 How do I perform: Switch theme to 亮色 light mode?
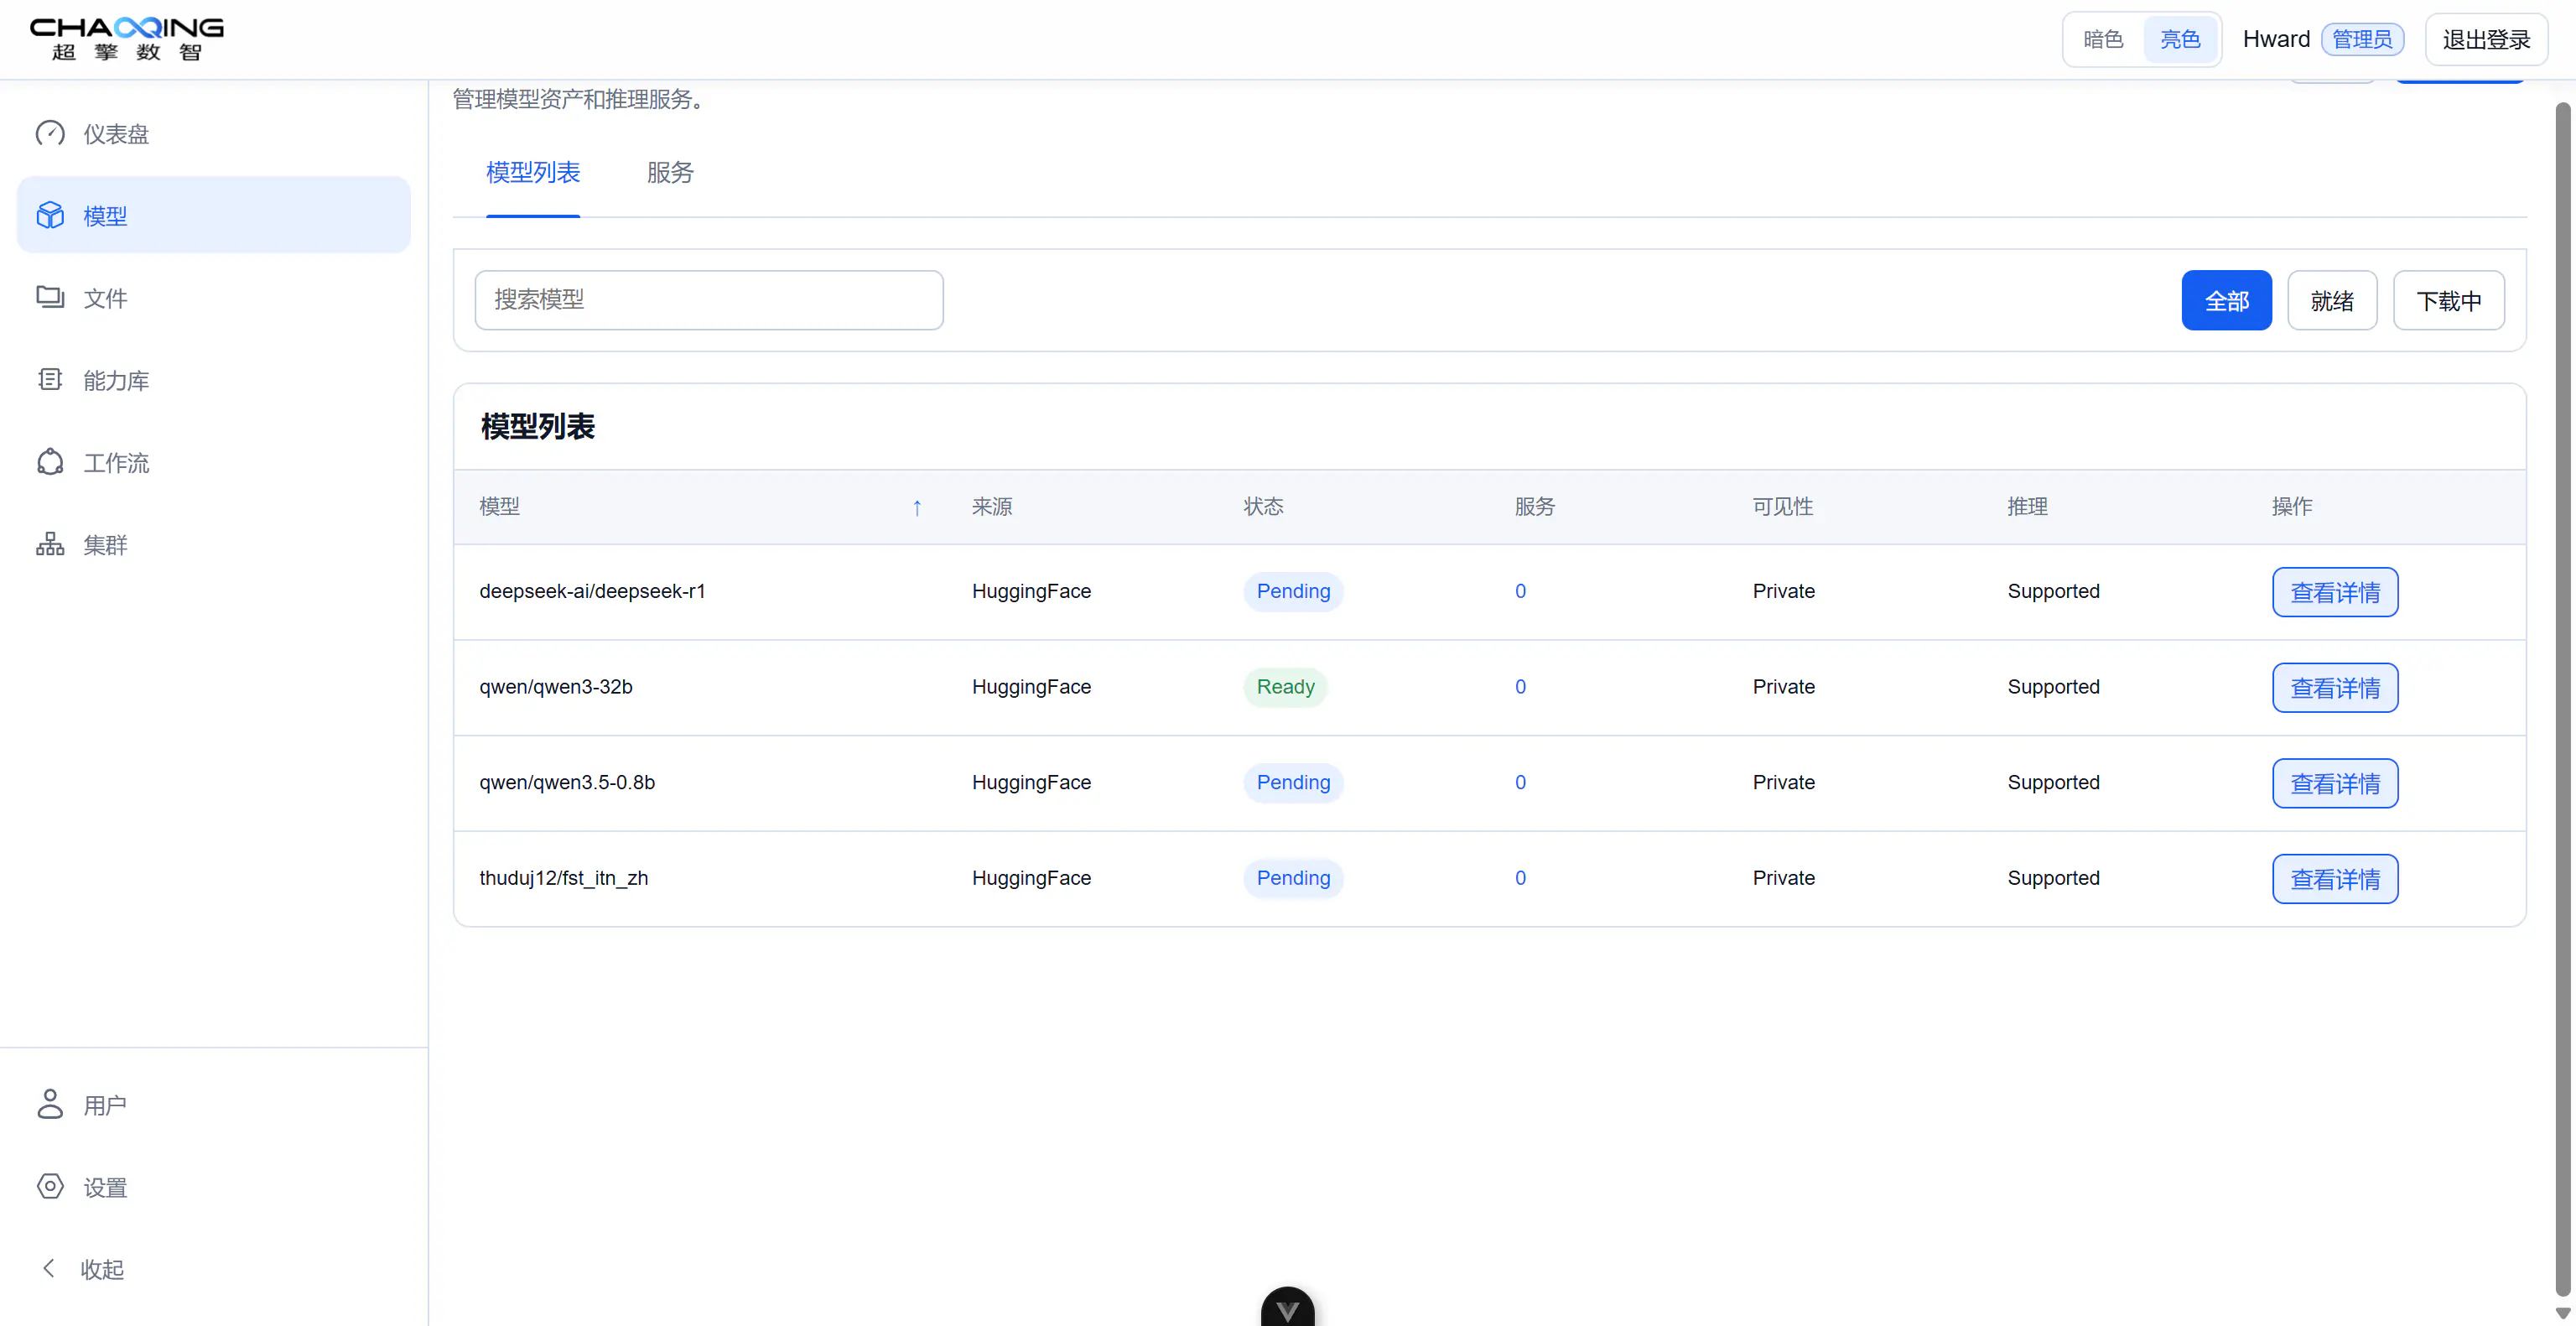2180,39
